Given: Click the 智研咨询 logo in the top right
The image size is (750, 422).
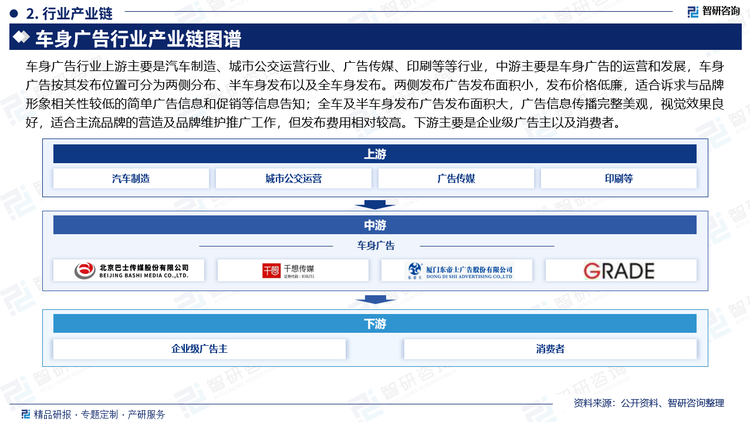Looking at the screenshot, I should click(713, 11).
